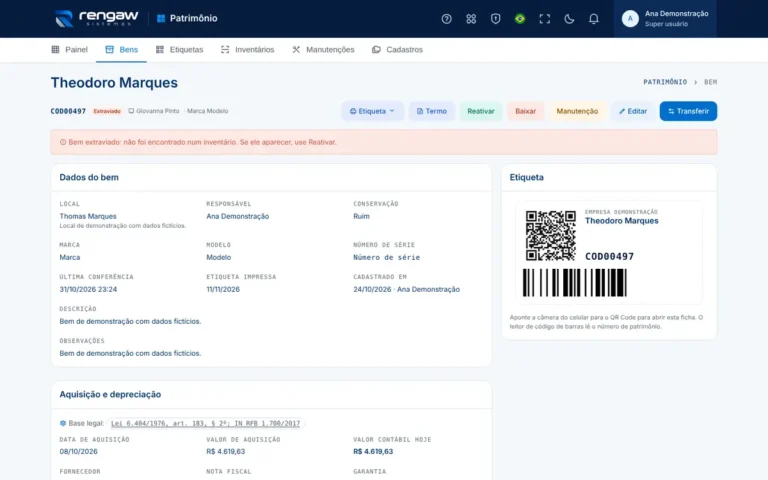Screen dimensions: 768x480
Task: Click the shield security icon
Action: point(495,19)
